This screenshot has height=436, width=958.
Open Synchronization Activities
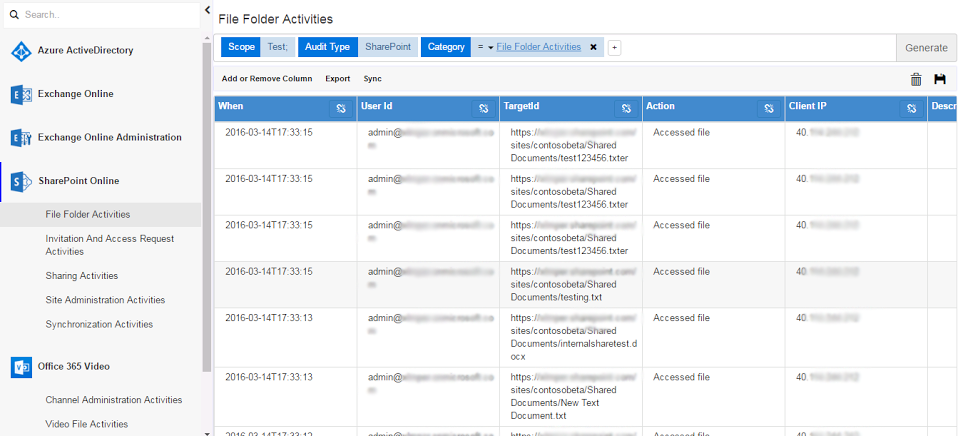[99, 325]
